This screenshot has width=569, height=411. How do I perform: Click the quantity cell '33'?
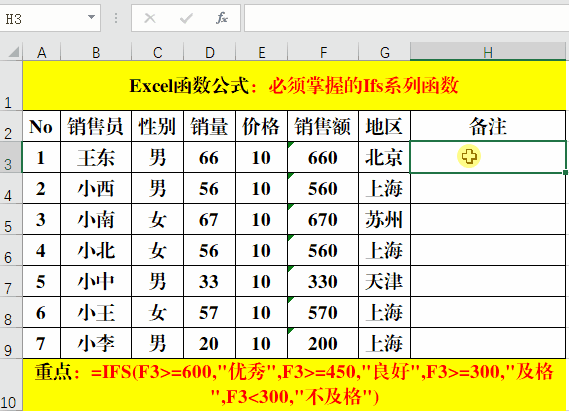pyautogui.click(x=210, y=281)
